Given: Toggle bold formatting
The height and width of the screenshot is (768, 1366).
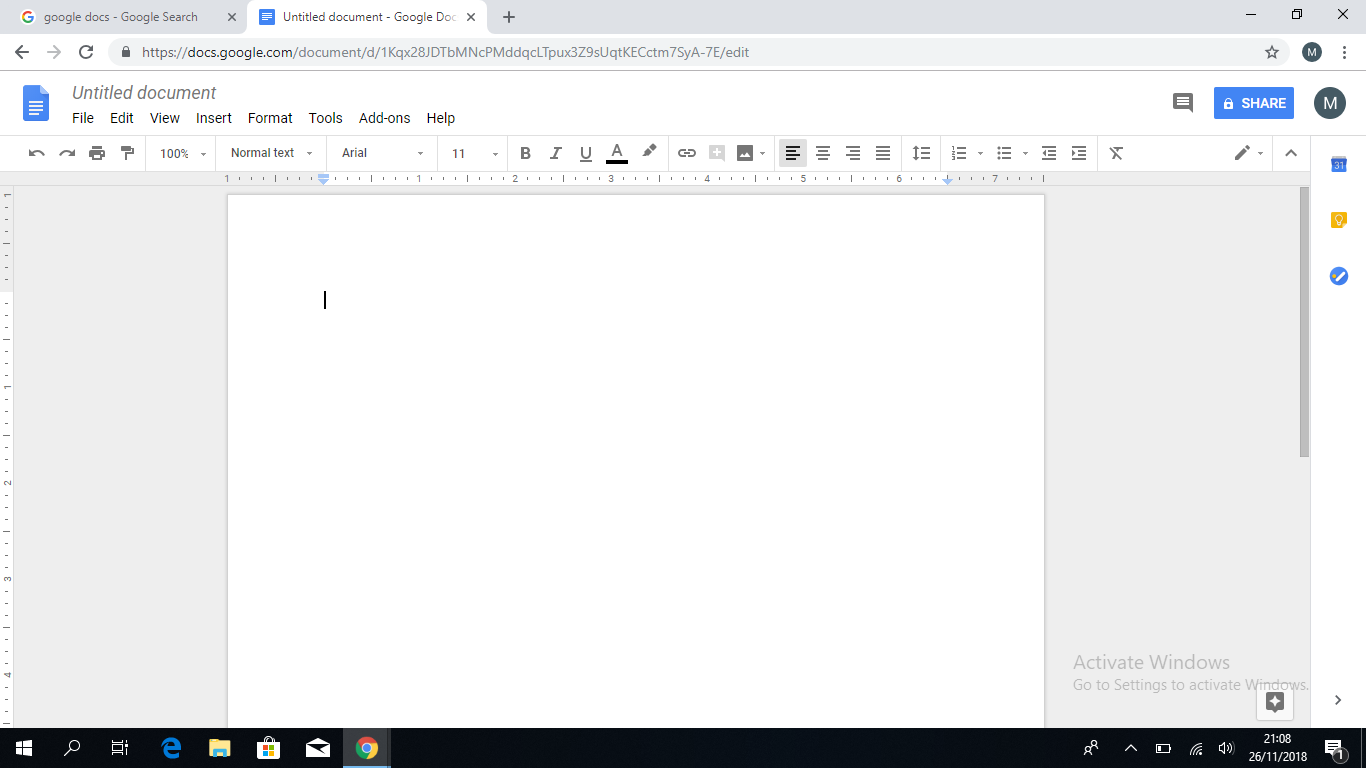Looking at the screenshot, I should point(525,153).
